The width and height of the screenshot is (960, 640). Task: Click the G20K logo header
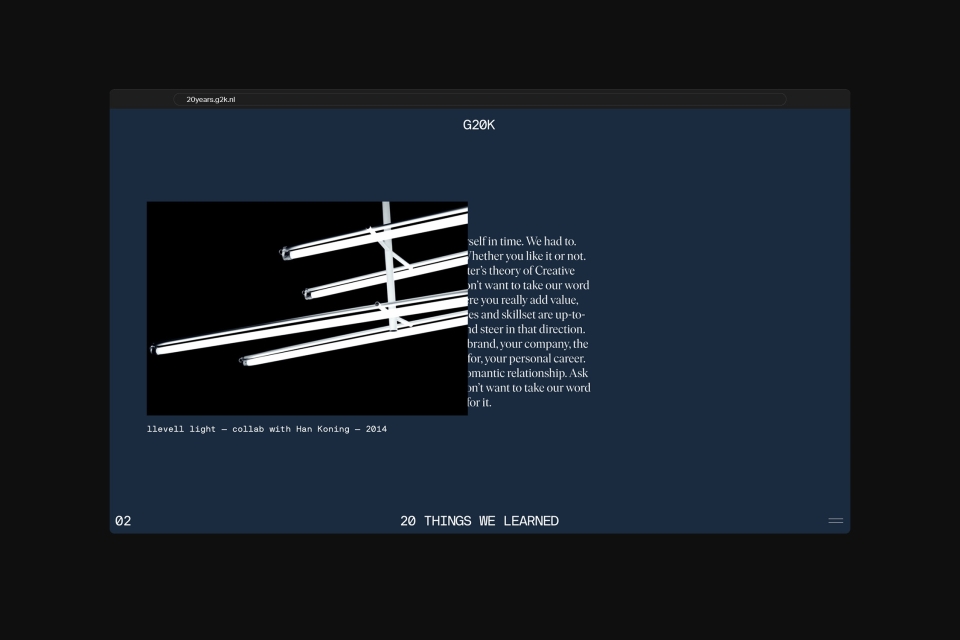479,125
